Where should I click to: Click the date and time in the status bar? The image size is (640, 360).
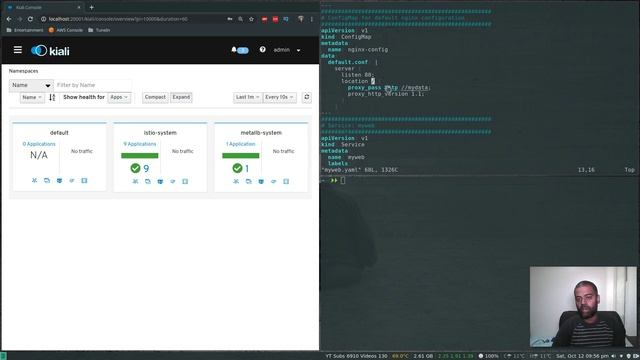tap(582, 356)
